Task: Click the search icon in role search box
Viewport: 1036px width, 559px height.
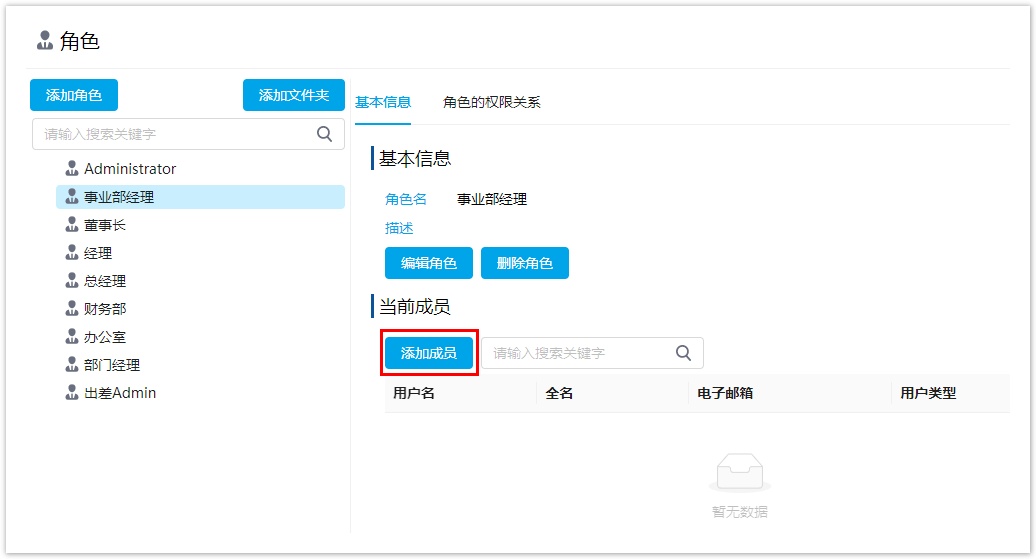Action: click(324, 134)
